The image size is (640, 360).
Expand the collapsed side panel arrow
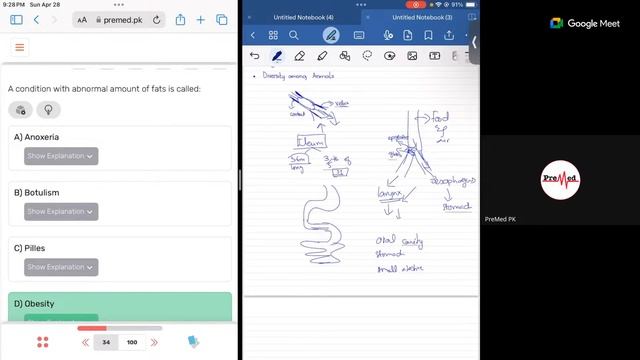[x=474, y=42]
